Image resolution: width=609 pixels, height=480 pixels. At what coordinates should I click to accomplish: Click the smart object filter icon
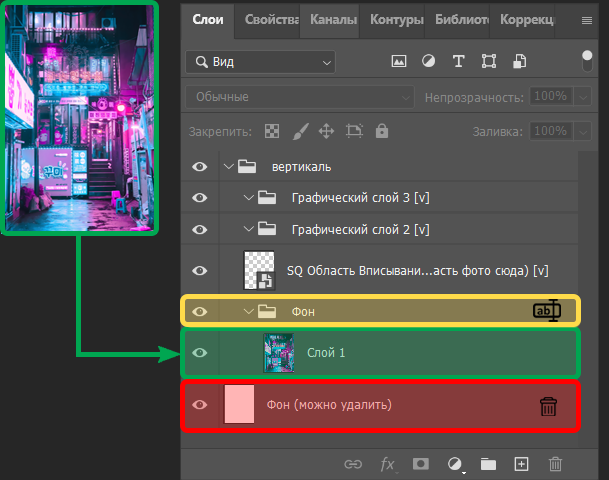(x=518, y=62)
